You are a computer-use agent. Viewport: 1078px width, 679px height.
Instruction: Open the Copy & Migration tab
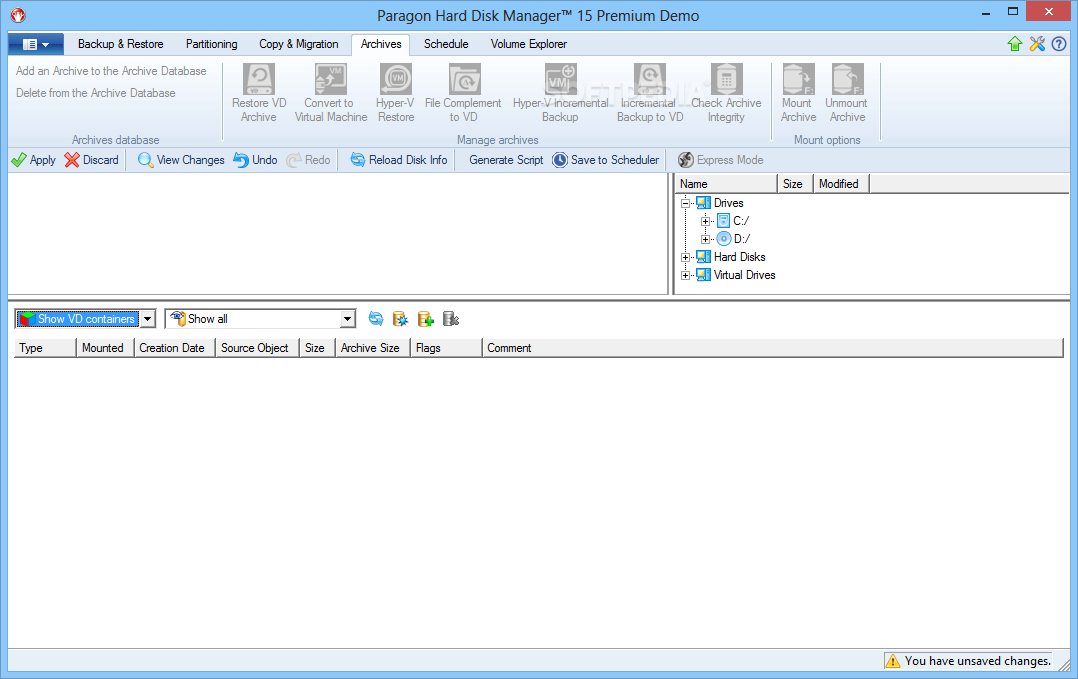pyautogui.click(x=298, y=44)
